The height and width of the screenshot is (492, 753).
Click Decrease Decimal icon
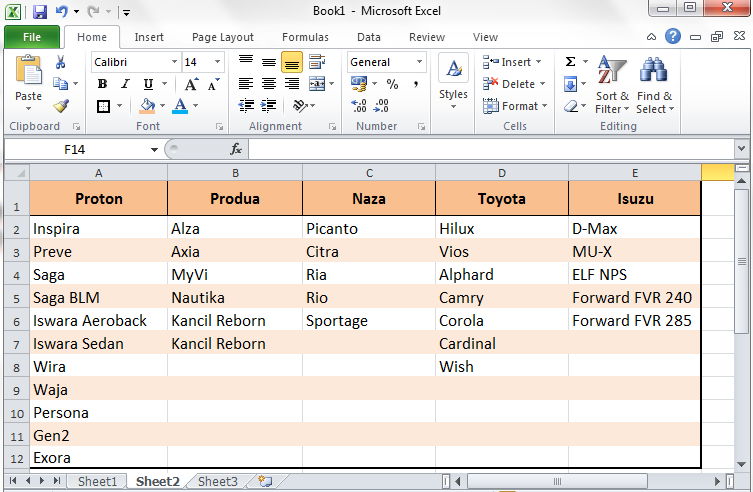(x=381, y=106)
